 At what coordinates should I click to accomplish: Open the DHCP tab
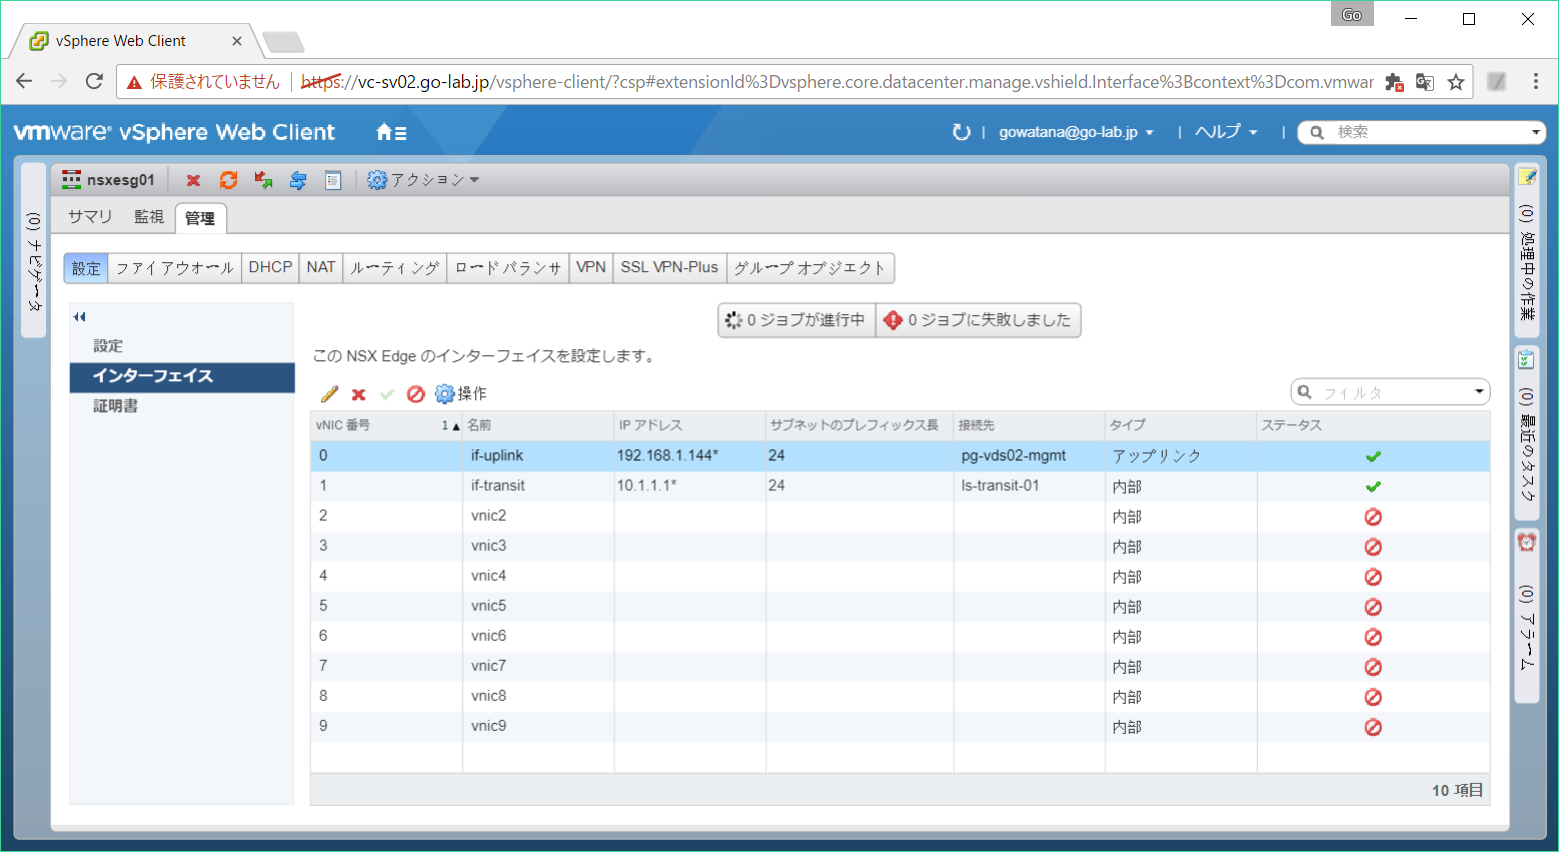tap(271, 268)
